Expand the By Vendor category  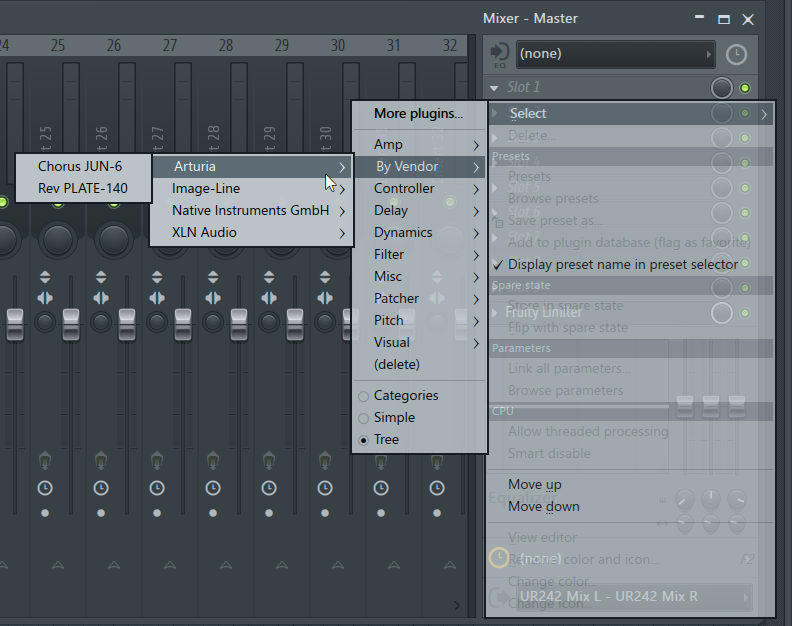[x=419, y=167]
